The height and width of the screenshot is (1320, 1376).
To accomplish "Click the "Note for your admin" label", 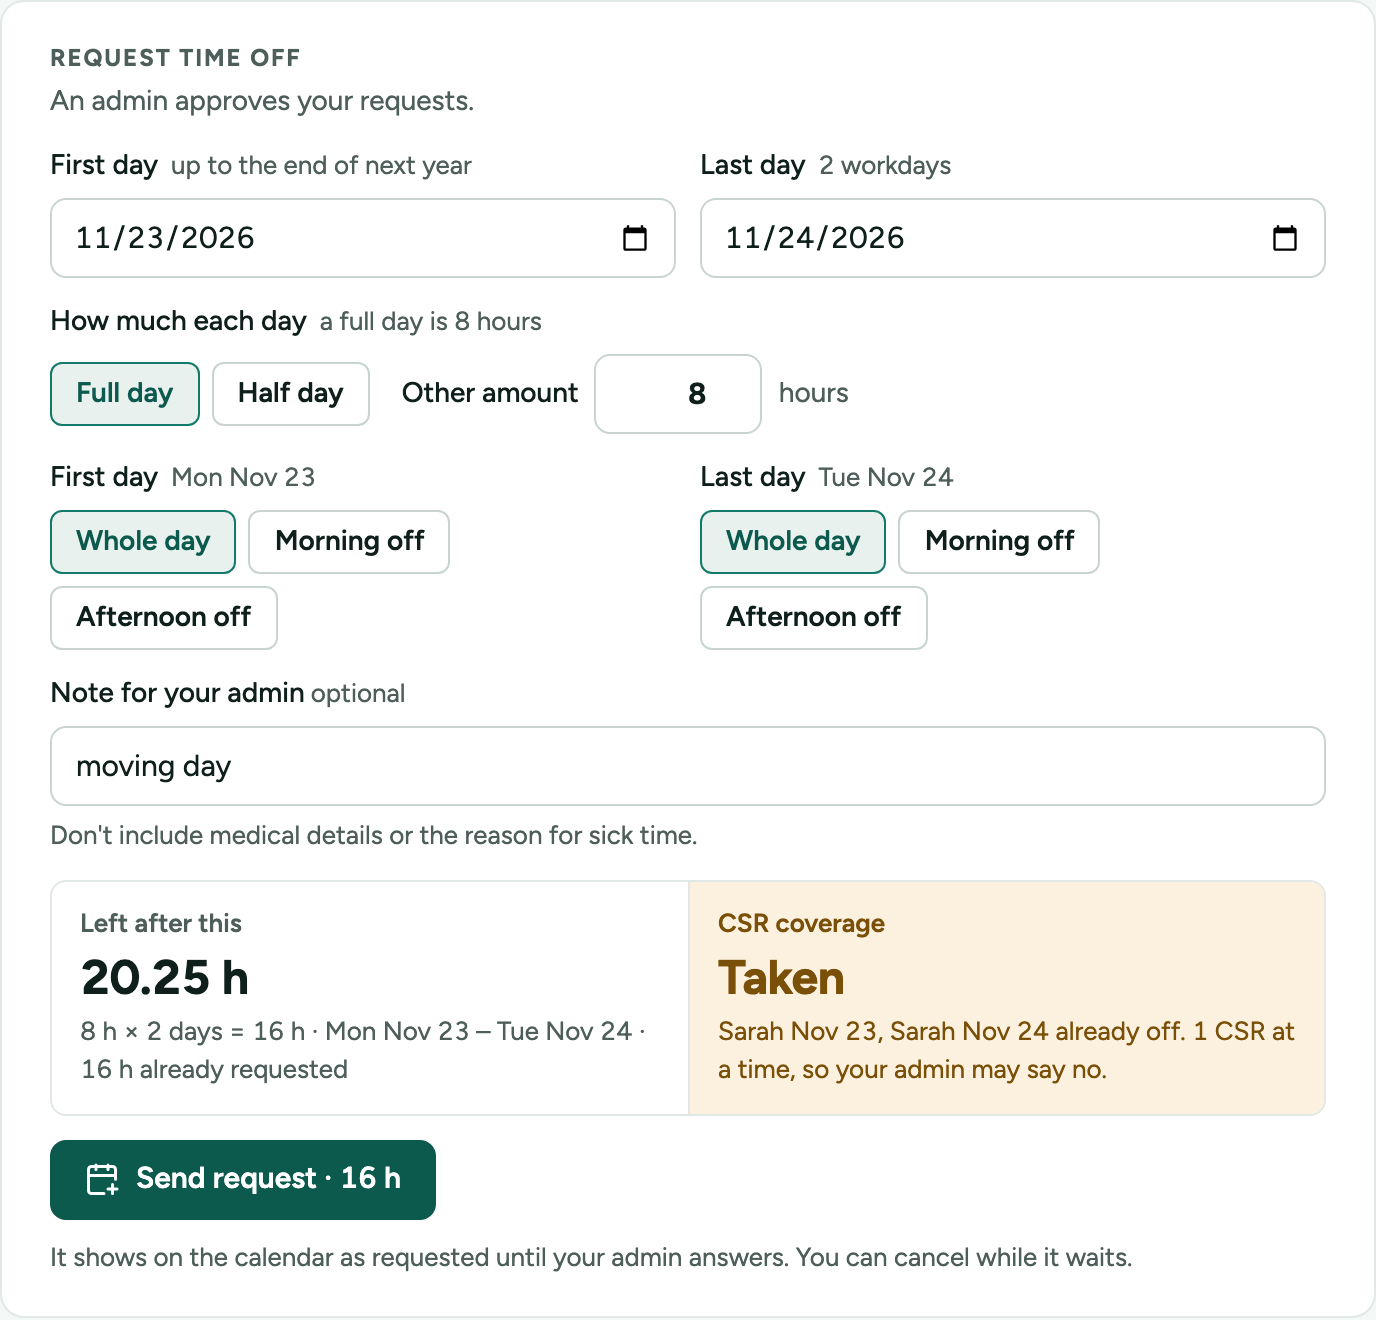I will click(x=178, y=693).
